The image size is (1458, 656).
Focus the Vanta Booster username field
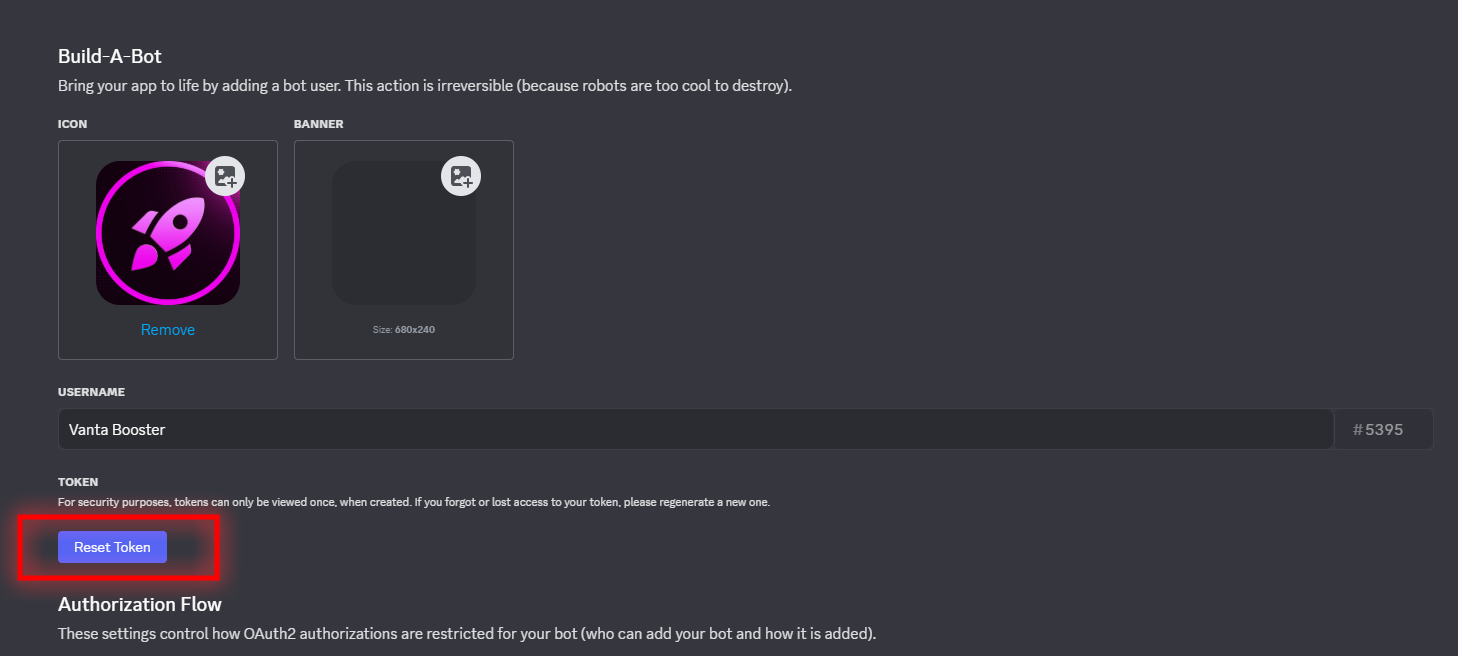coord(695,429)
